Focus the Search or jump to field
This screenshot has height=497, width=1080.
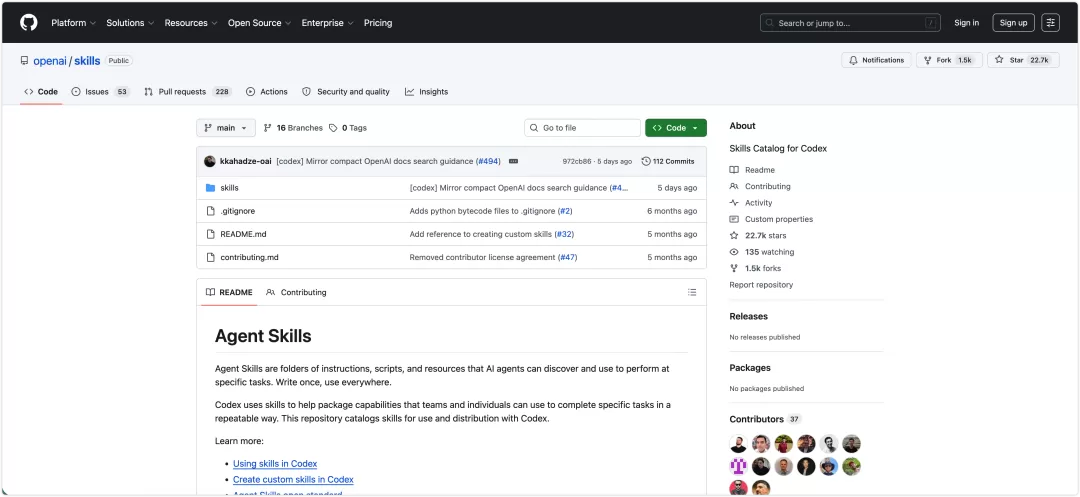pos(851,23)
